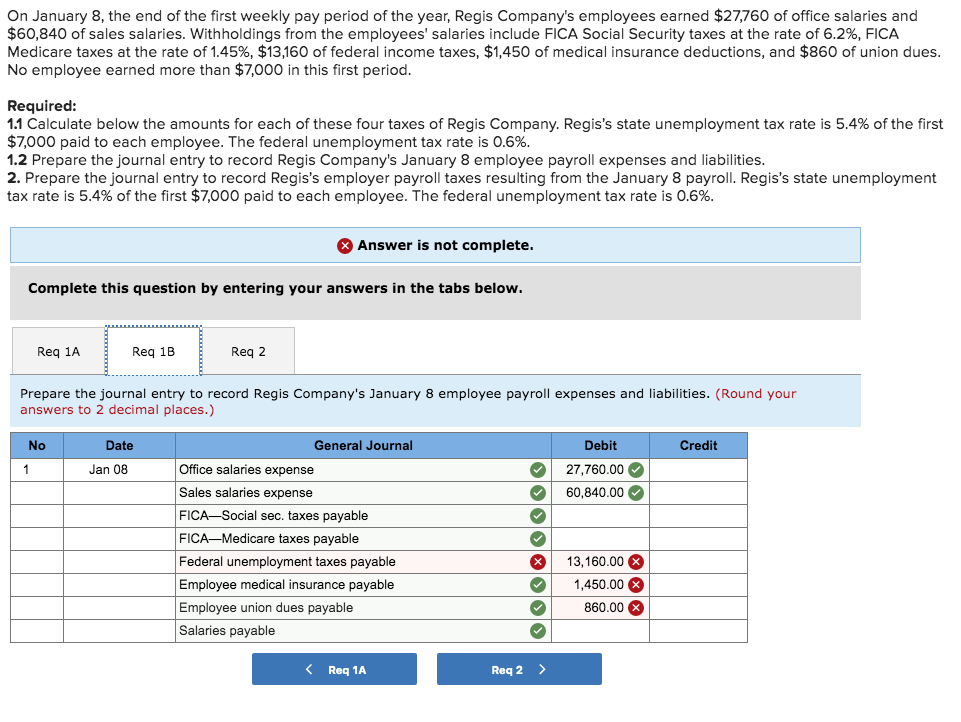The image size is (961, 722).
Task: Select the Date cell showing Jan 08
Action: click(118, 469)
